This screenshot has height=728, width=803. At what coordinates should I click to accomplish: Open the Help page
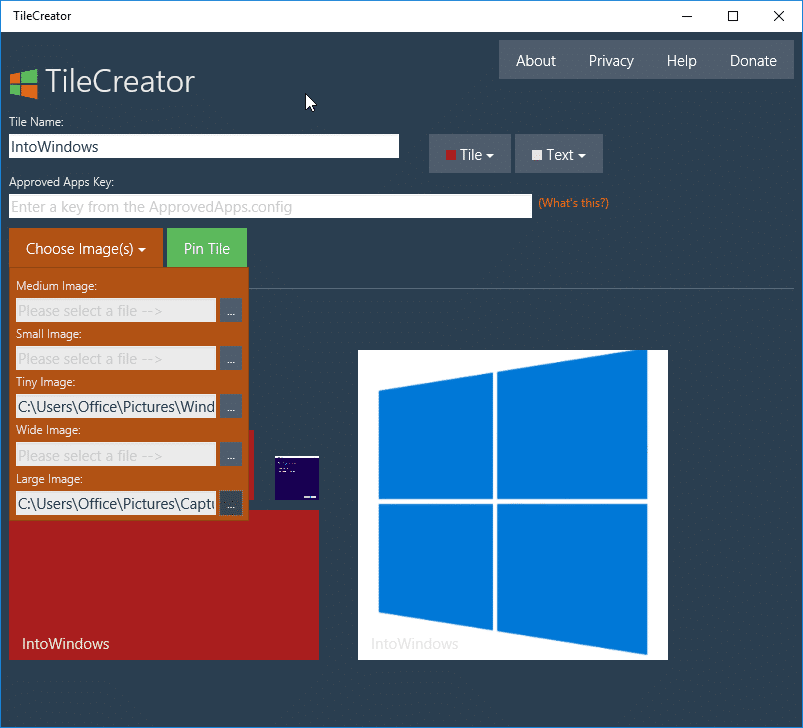pos(681,60)
